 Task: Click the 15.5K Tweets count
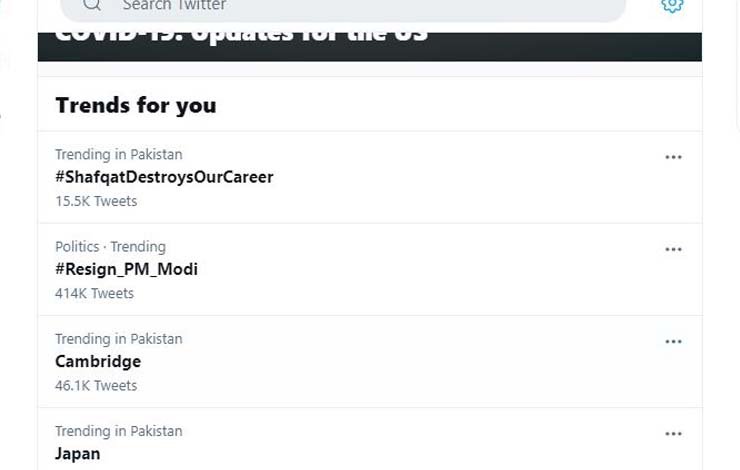[x=96, y=201]
